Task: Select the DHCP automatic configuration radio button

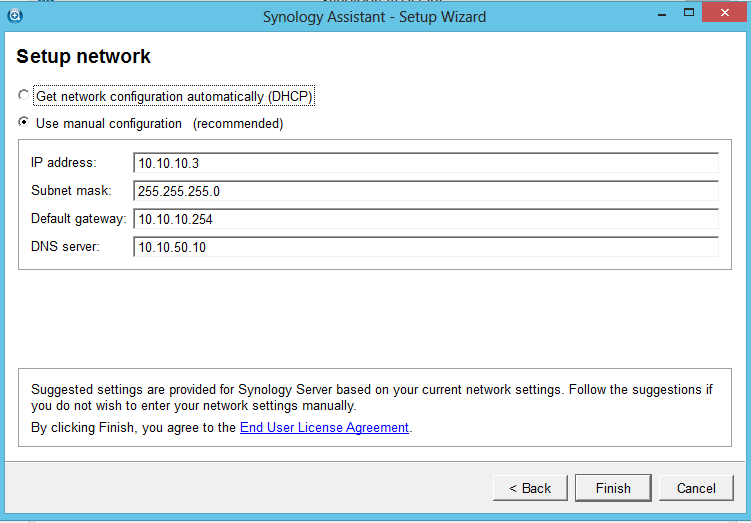Action: 24,96
